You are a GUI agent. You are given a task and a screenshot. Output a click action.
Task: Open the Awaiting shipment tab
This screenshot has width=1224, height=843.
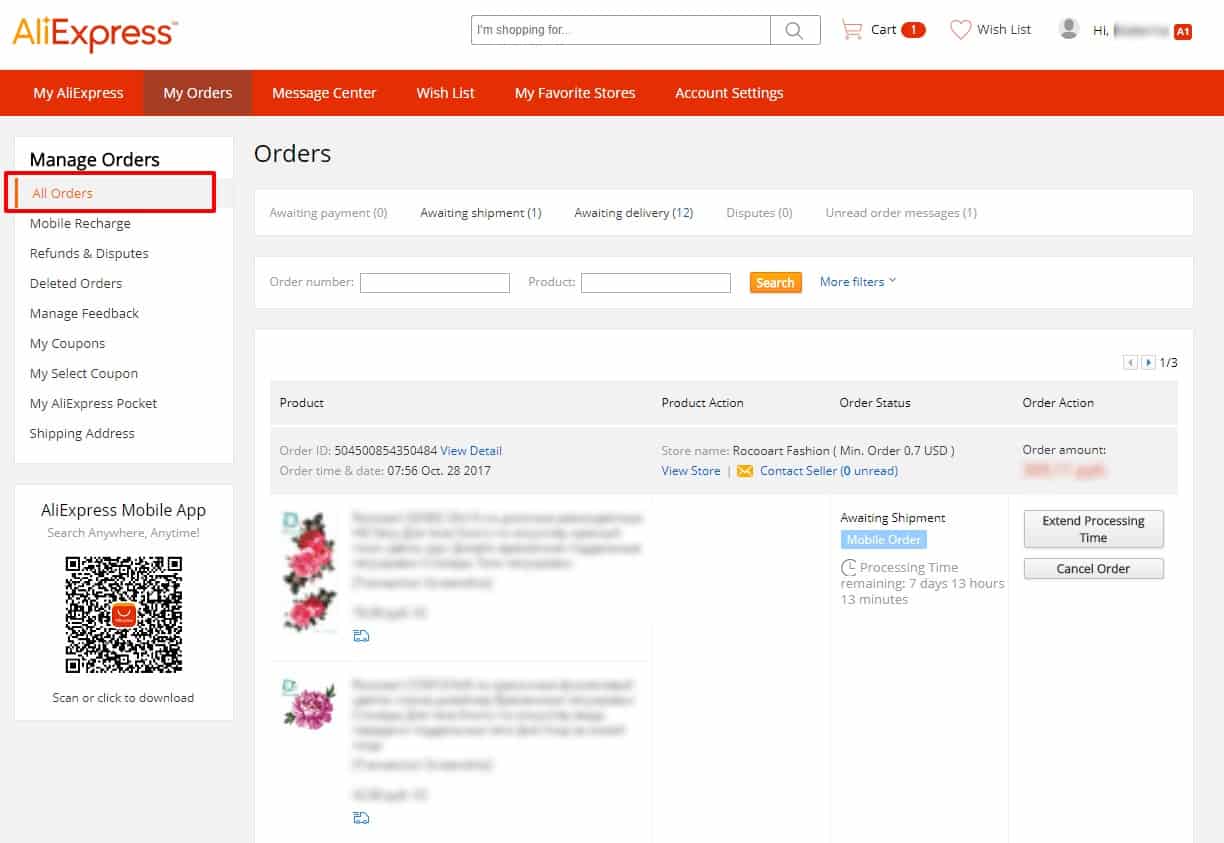click(481, 212)
